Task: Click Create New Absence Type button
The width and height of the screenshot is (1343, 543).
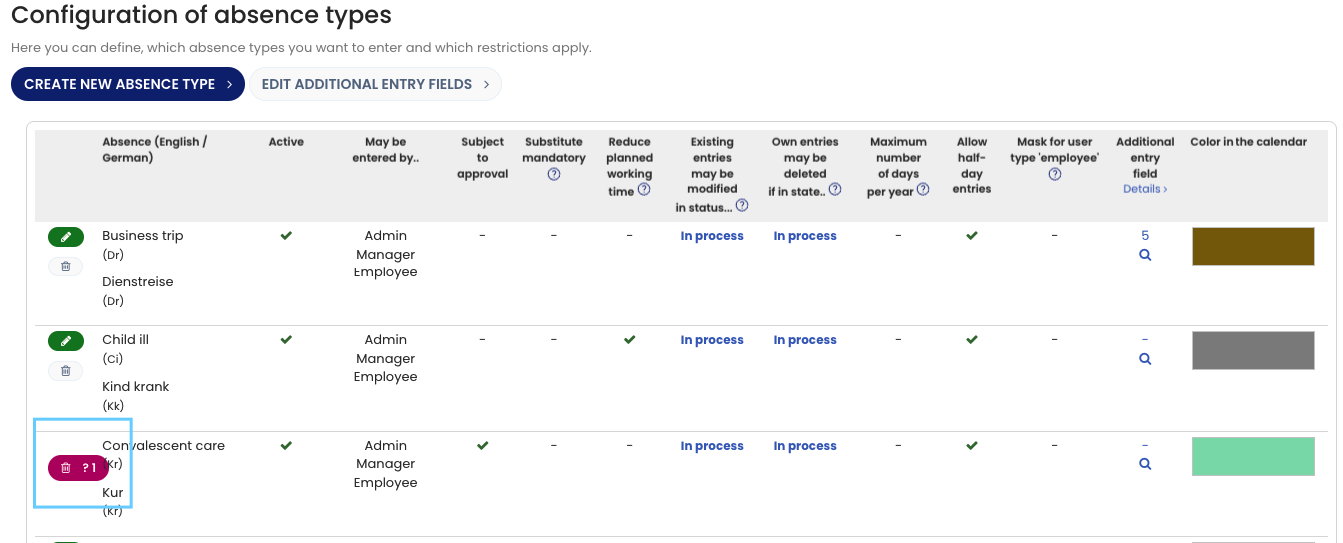Action: tap(128, 85)
